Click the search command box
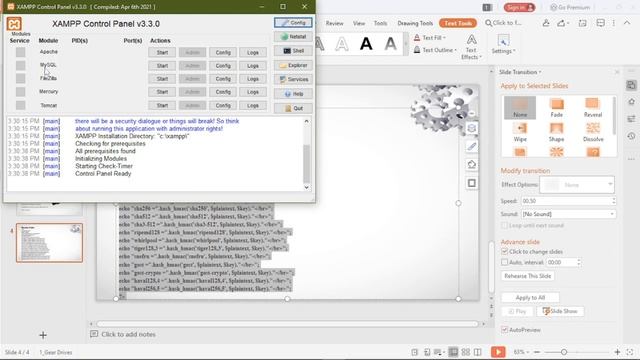This screenshot has width=640, height=360. pos(503,23)
